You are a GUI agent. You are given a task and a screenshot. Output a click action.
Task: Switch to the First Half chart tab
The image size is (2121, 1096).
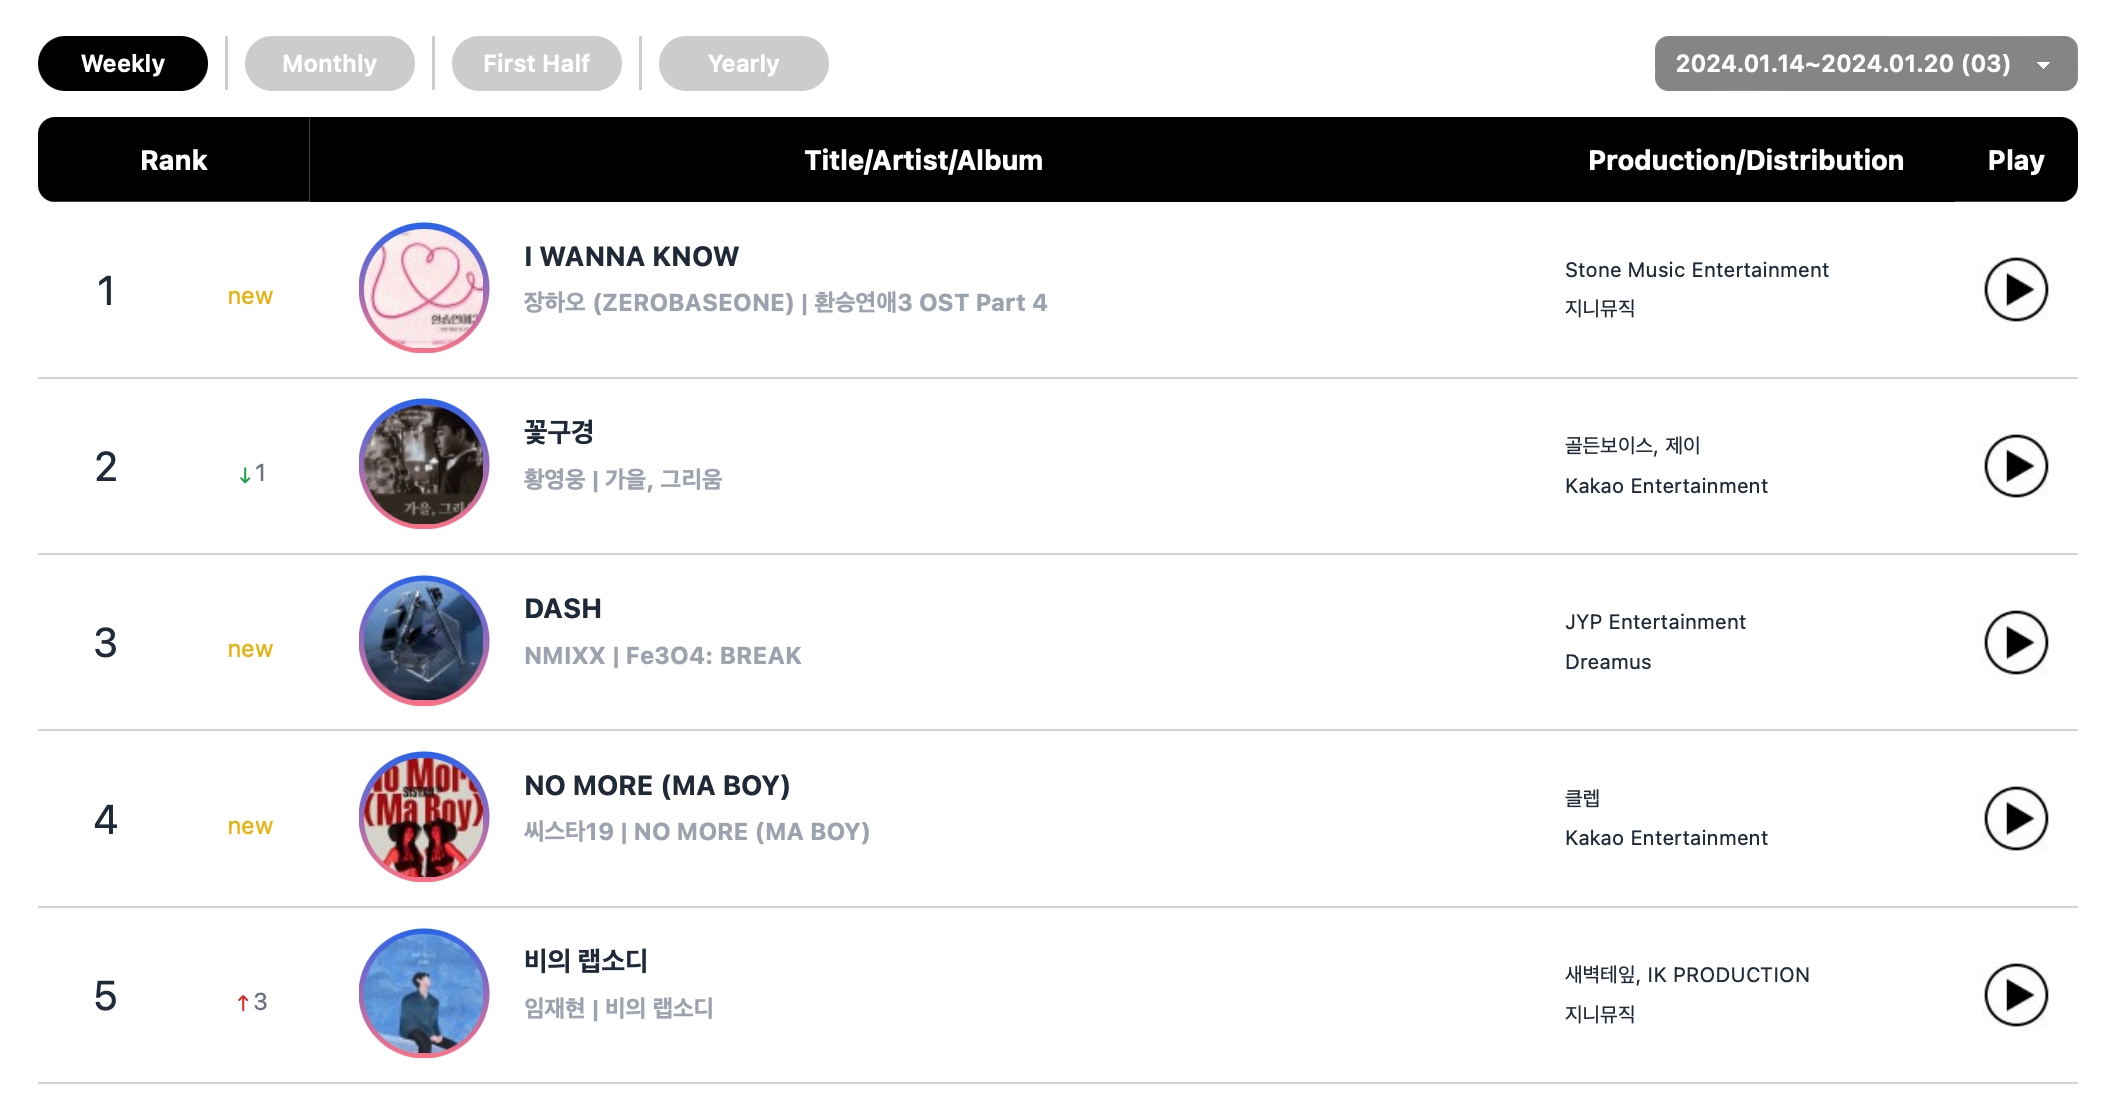536,64
